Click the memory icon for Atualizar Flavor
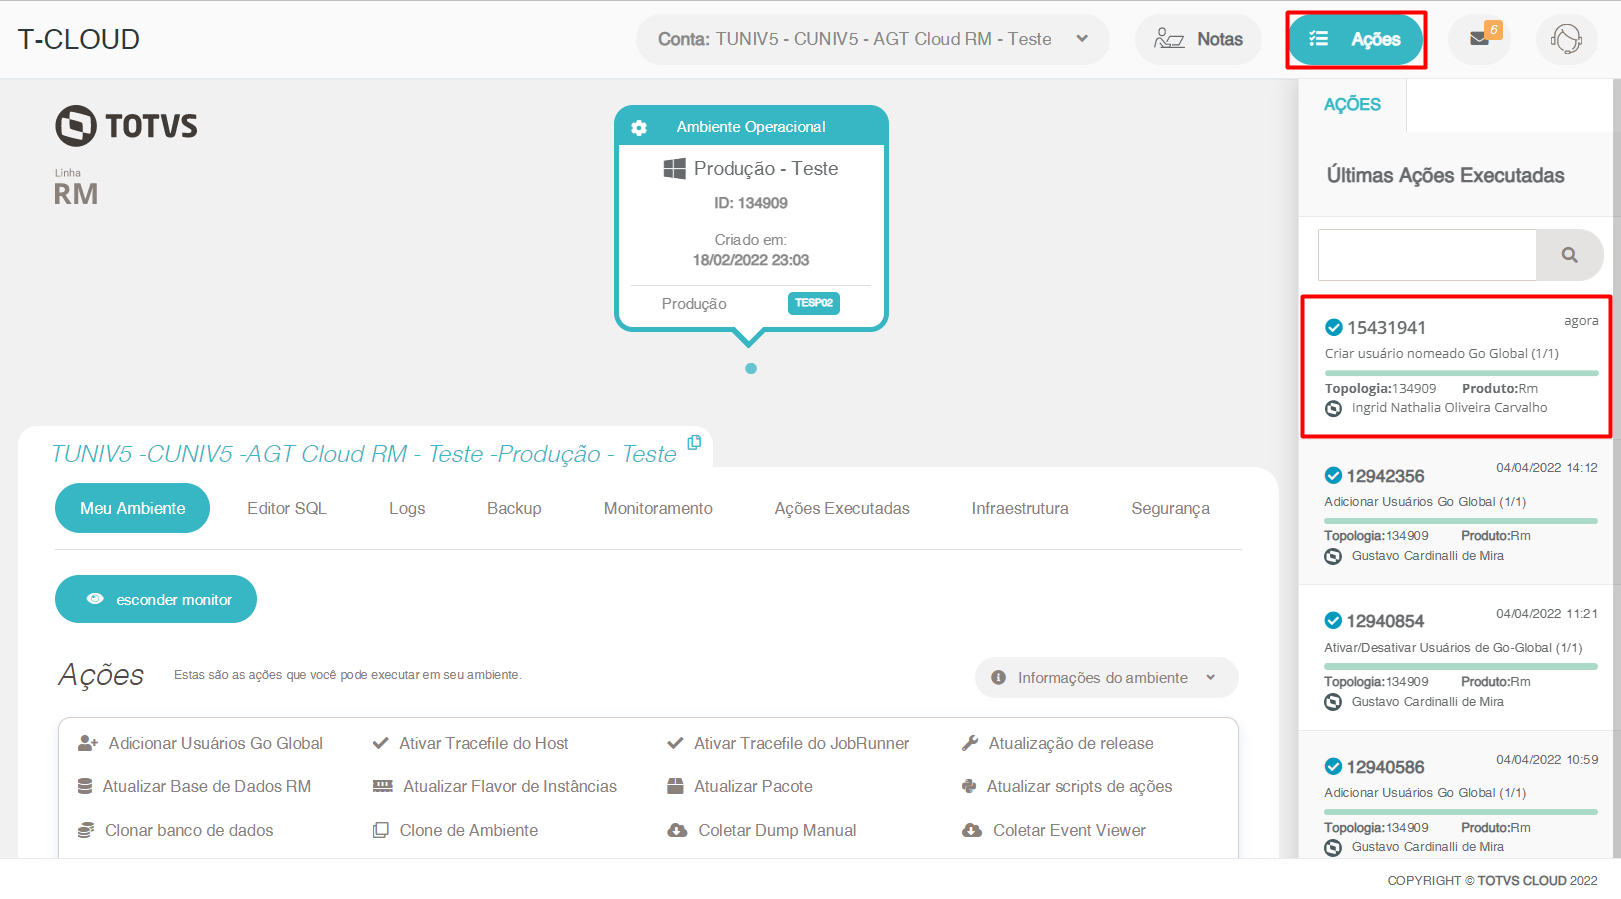The width and height of the screenshot is (1621, 899). (x=382, y=786)
